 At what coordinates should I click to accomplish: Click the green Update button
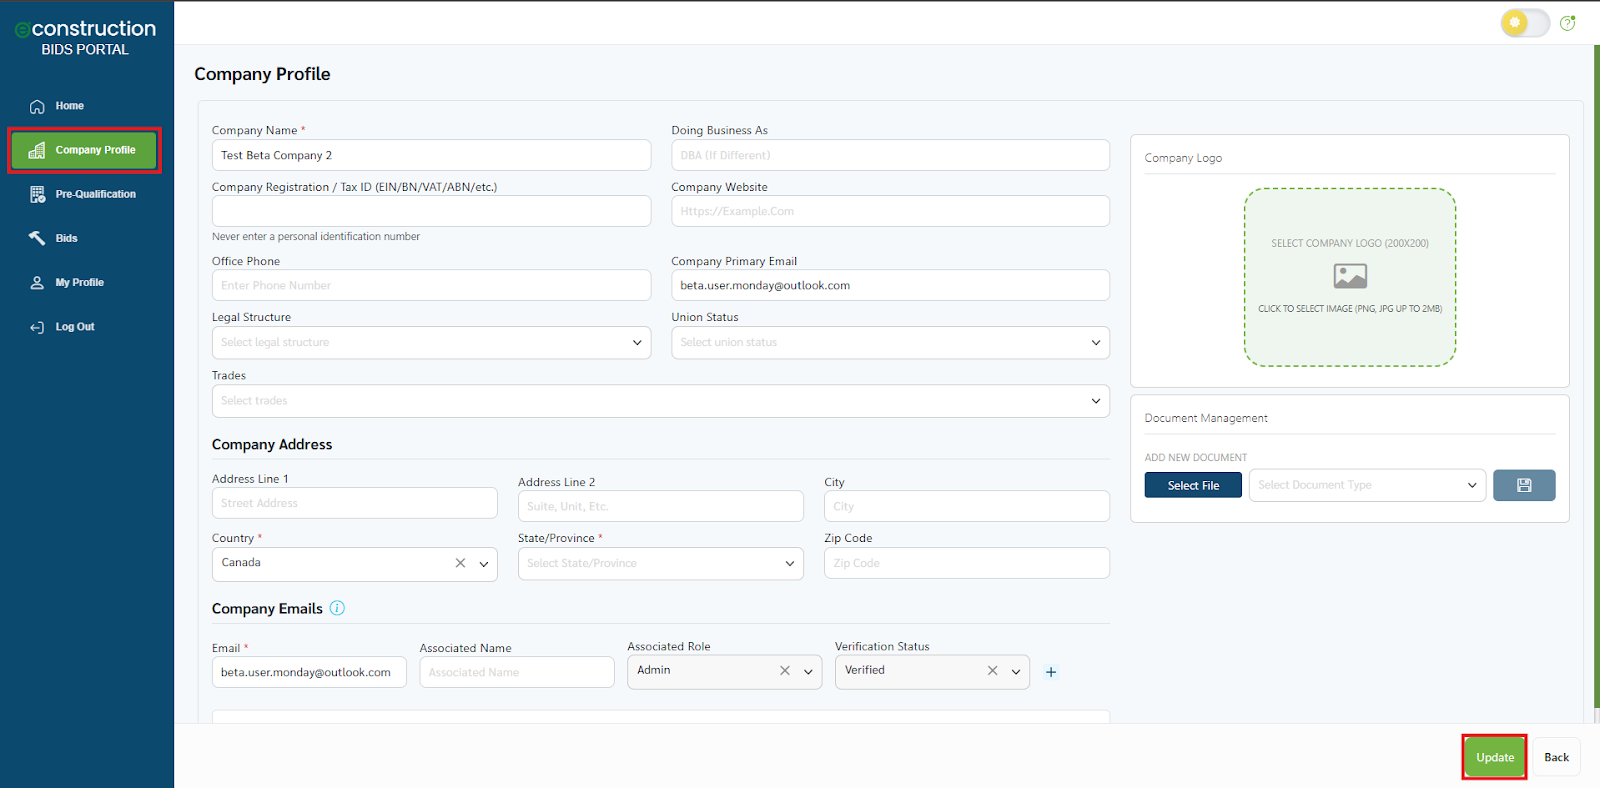(1494, 757)
